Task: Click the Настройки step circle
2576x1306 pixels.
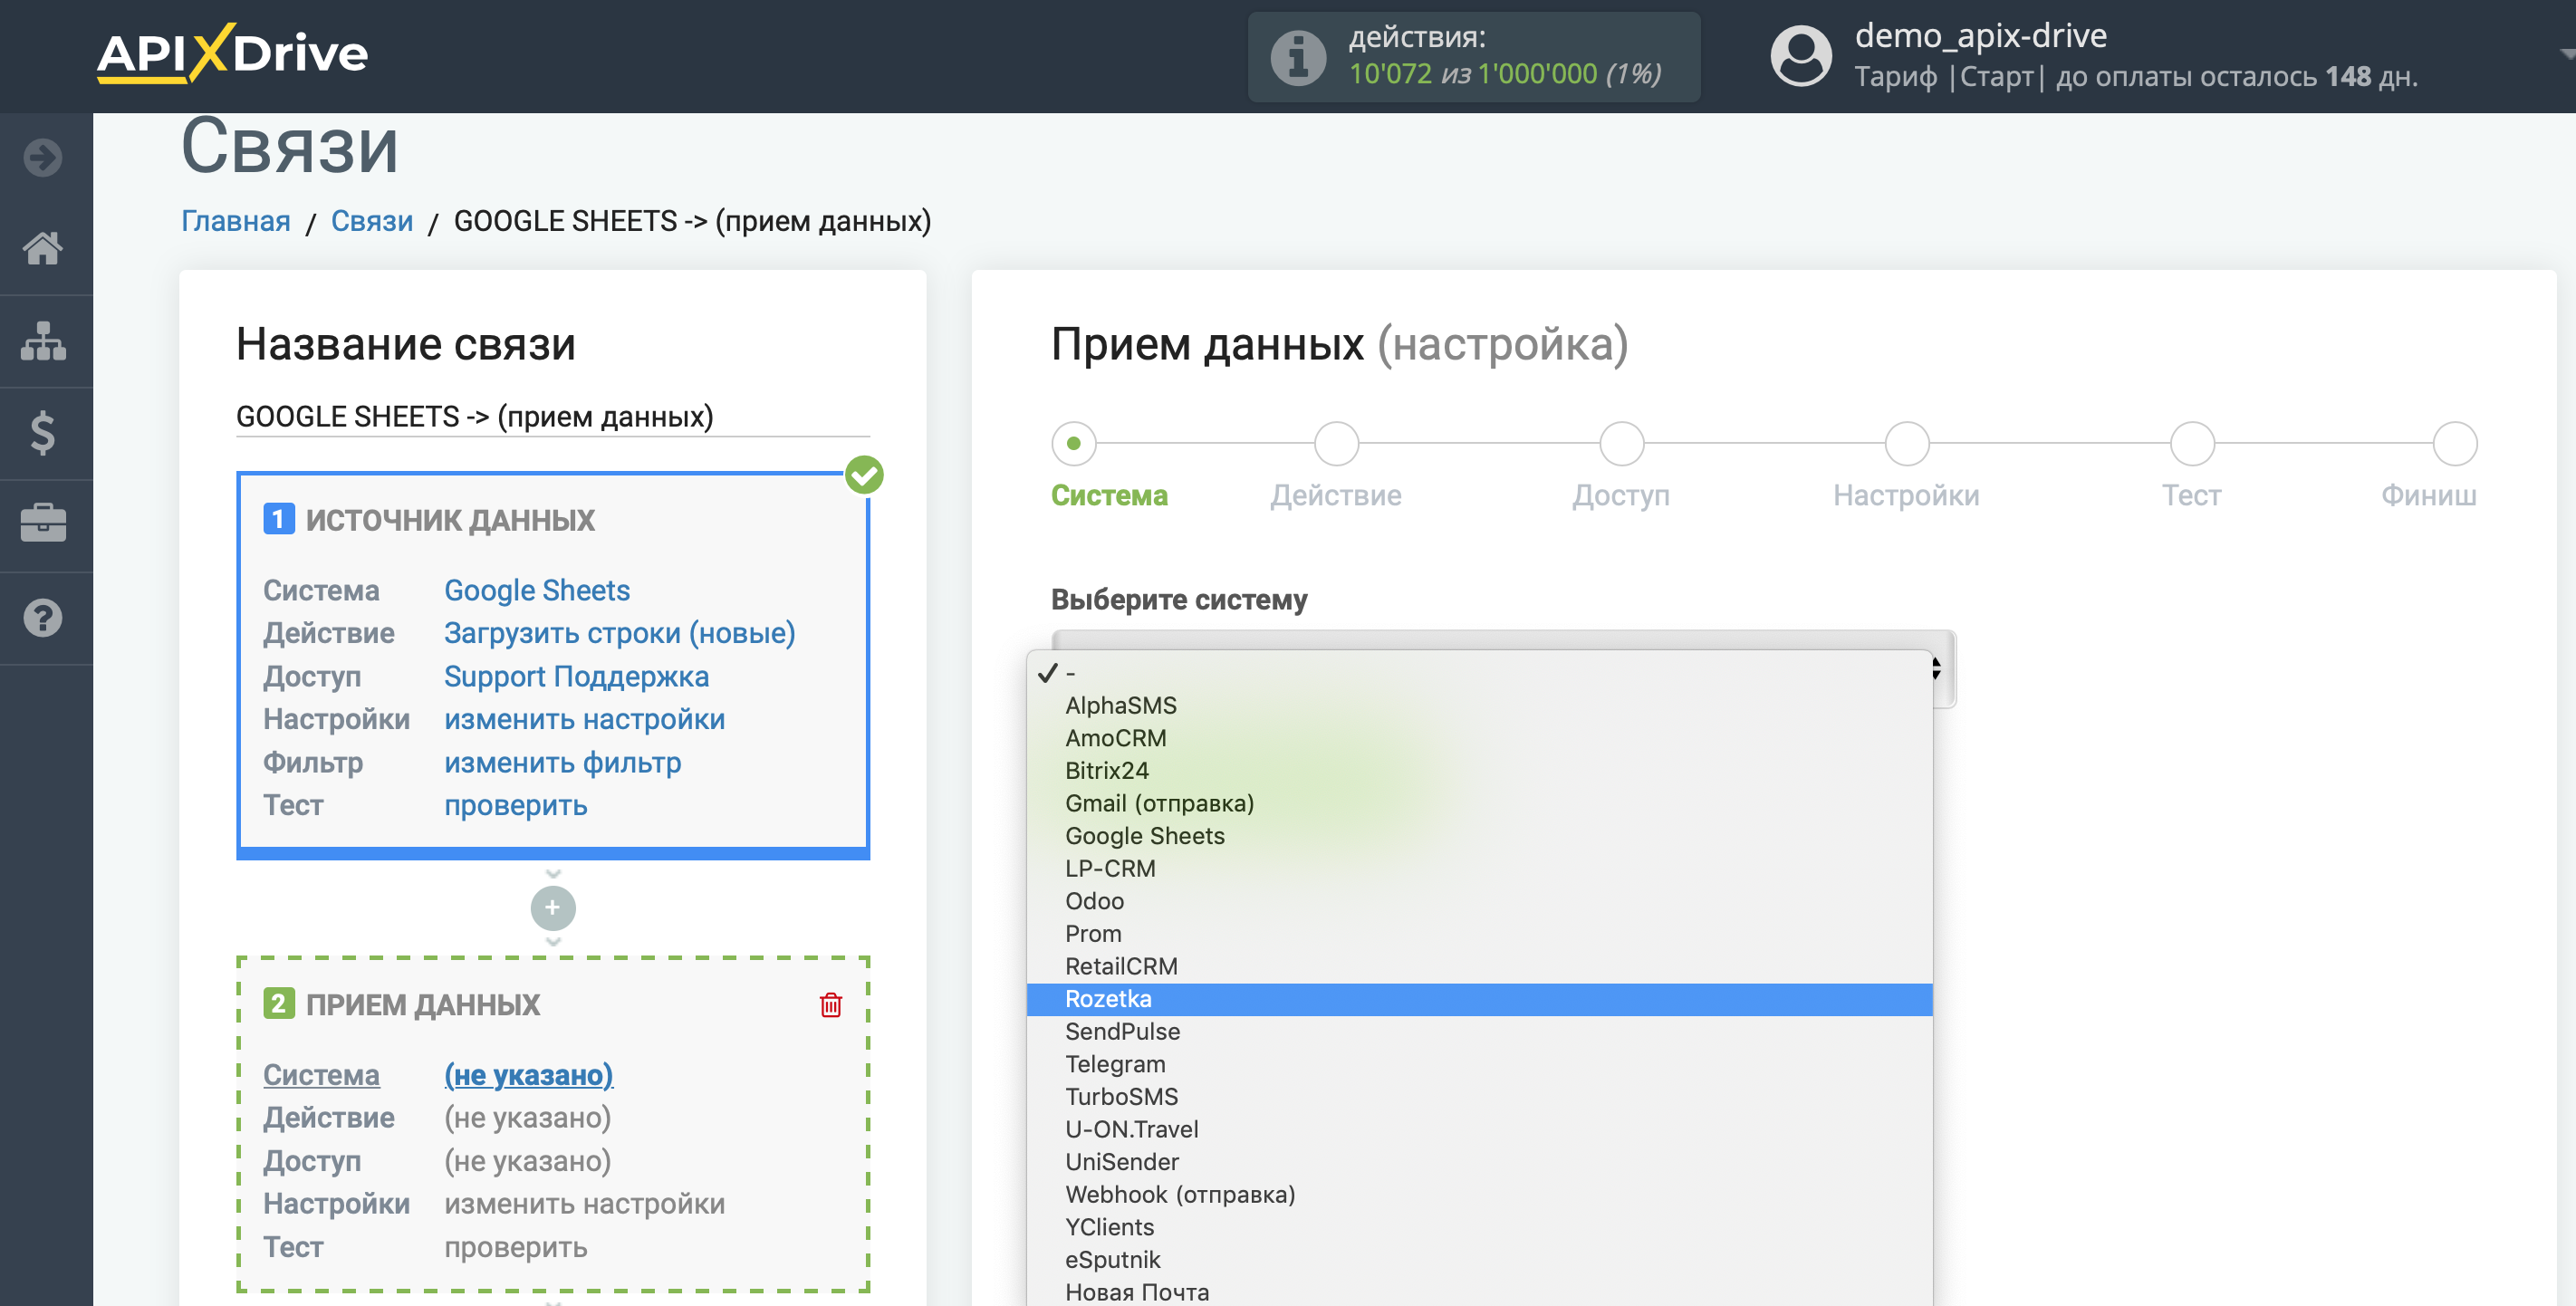Action: click(x=1906, y=443)
